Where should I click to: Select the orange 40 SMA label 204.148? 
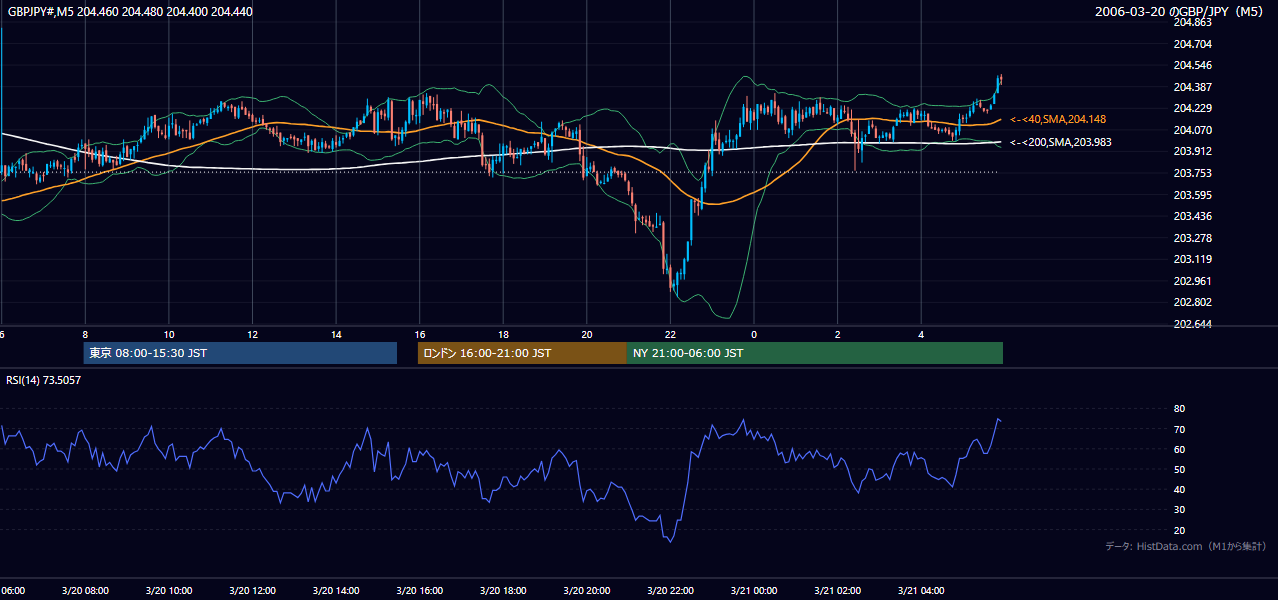(x=1058, y=119)
